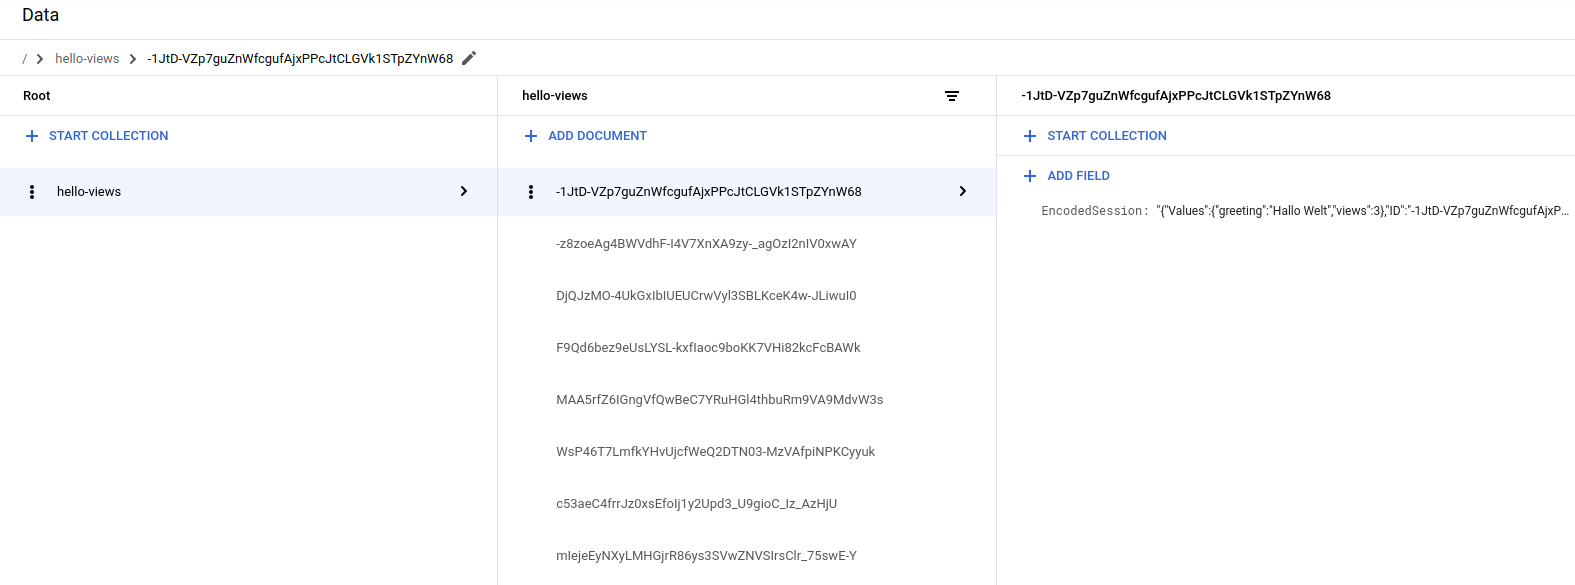Image resolution: width=1575 pixels, height=585 pixels.
Task: Open the filter icon in hello-views column
Action: [952, 96]
